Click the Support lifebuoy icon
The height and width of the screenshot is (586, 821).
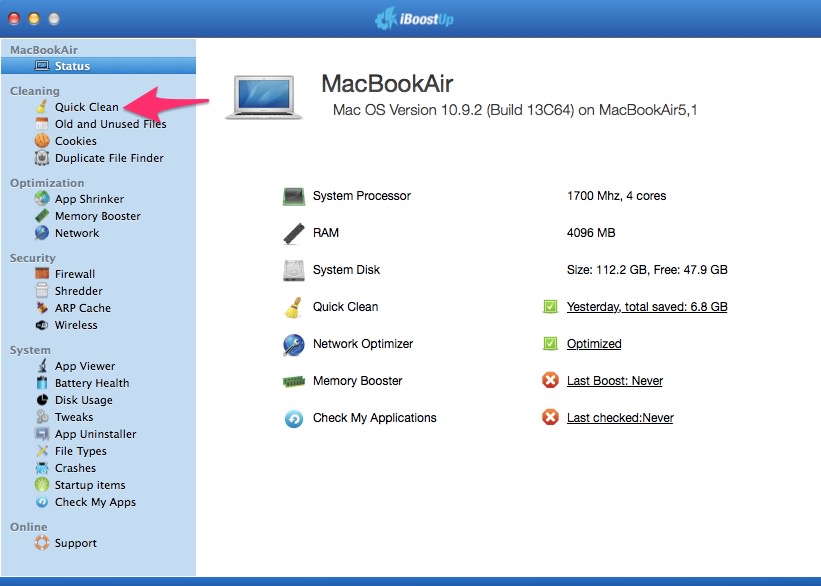(42, 543)
